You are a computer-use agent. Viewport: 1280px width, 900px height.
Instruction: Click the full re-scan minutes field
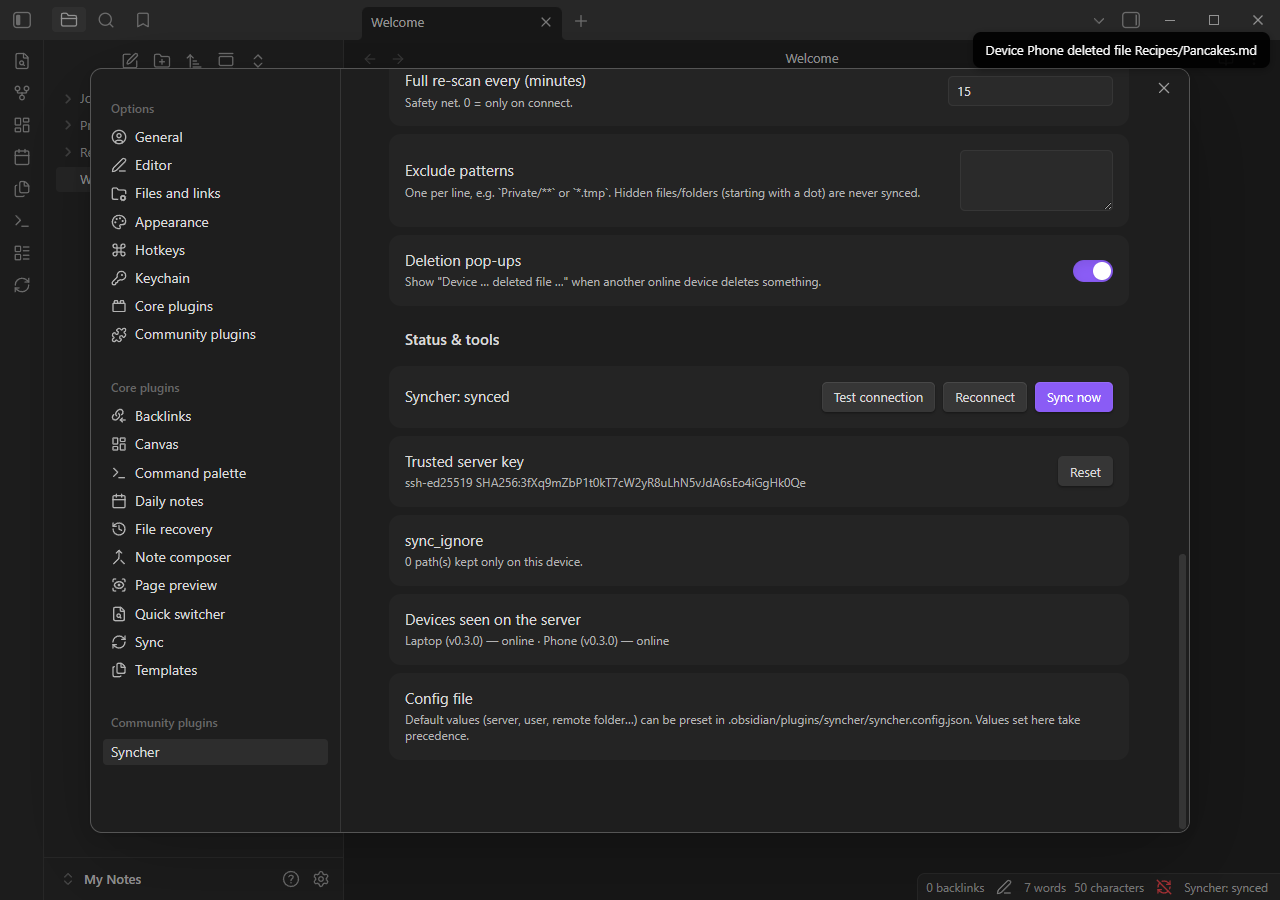pyautogui.click(x=1030, y=91)
